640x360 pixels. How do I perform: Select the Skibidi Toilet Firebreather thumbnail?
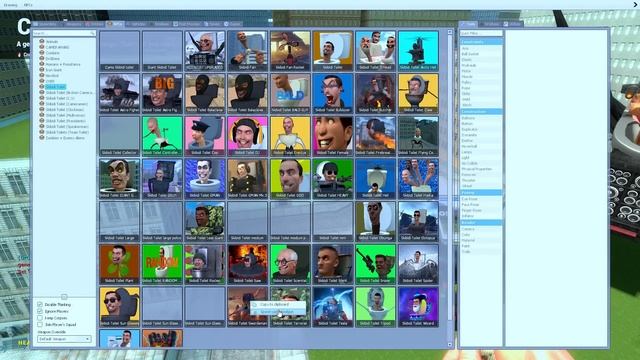[376, 136]
